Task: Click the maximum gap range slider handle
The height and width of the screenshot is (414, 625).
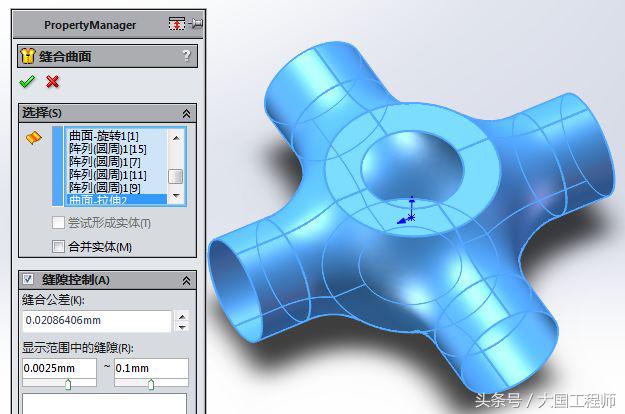Action: [151, 385]
